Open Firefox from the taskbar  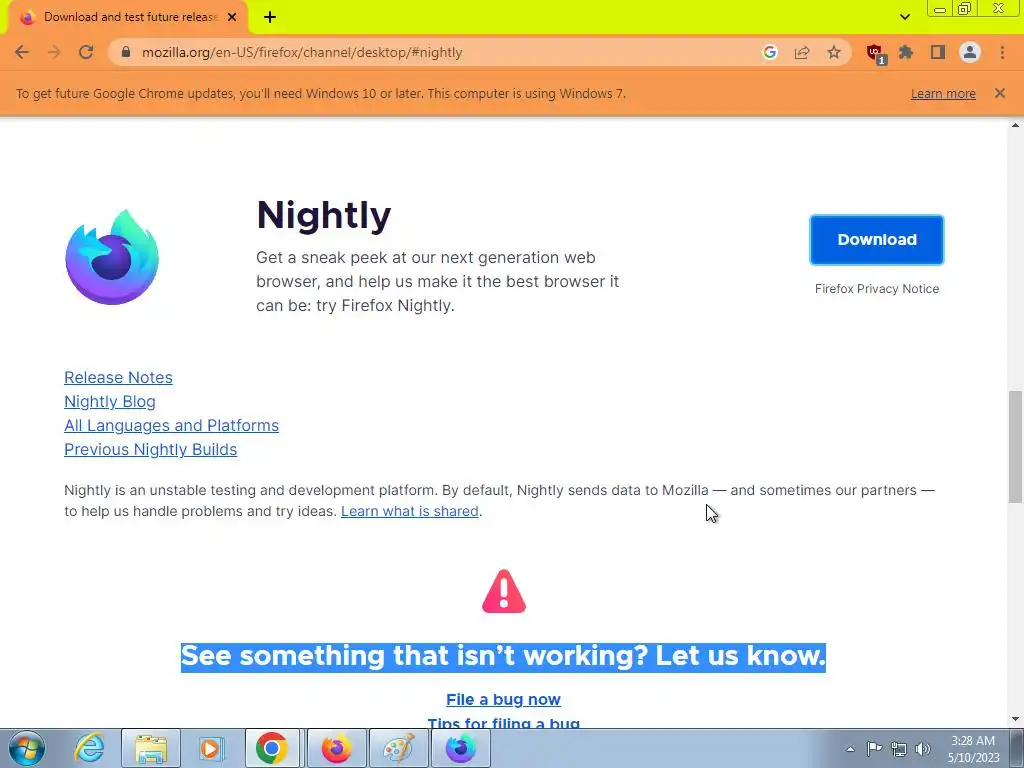[x=336, y=748]
